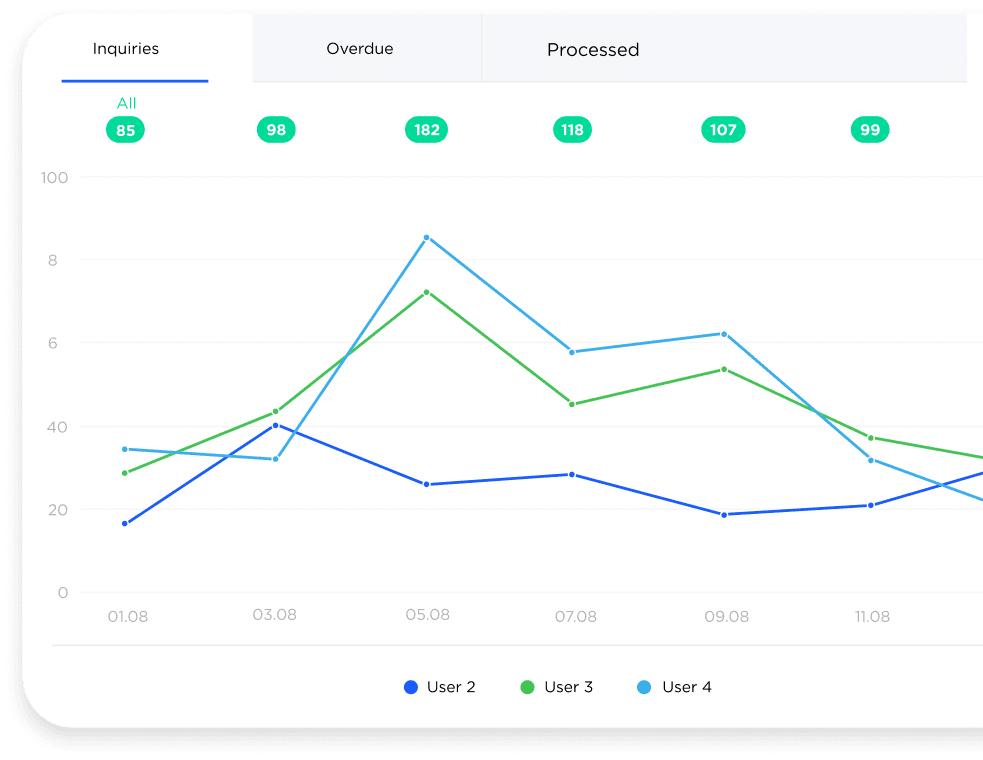983x760 pixels.
Task: Switch to the Processed tab
Action: coord(592,49)
